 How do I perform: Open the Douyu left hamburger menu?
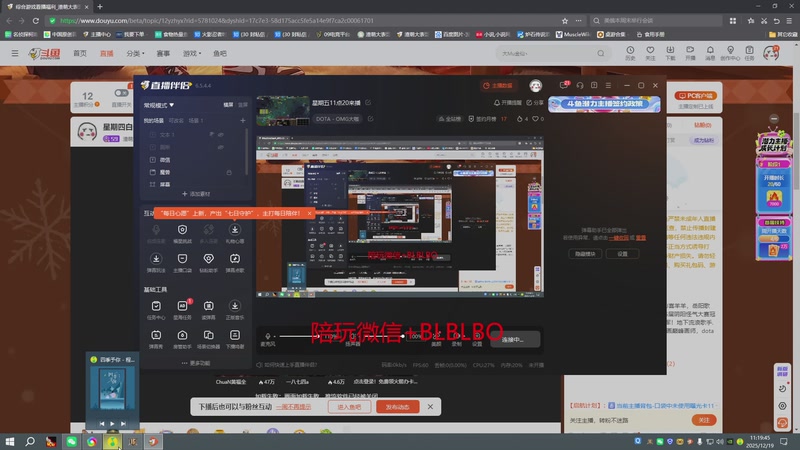click(x=15, y=53)
